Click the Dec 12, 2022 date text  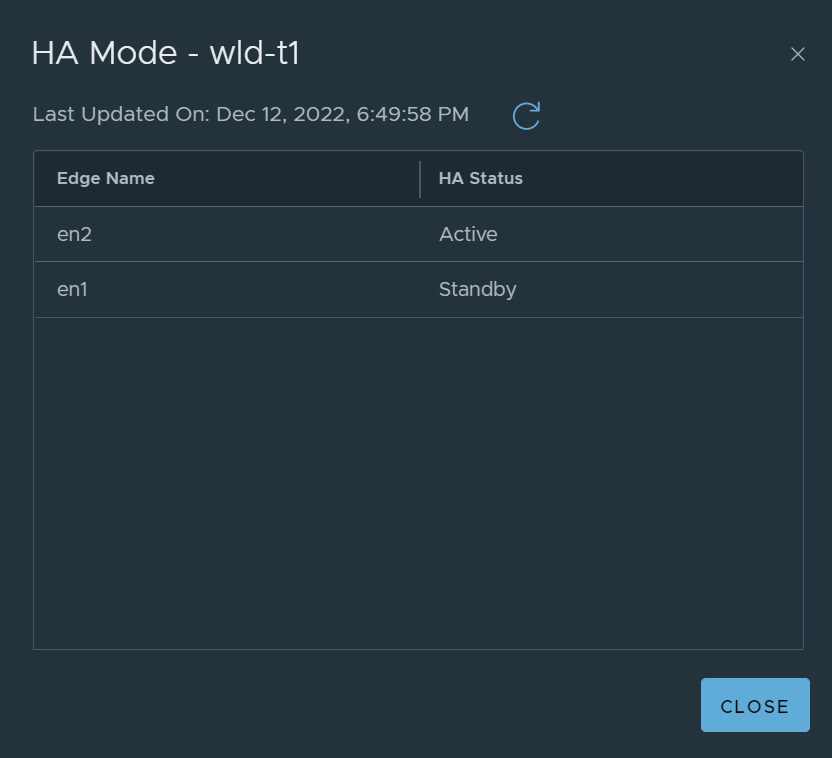283,115
